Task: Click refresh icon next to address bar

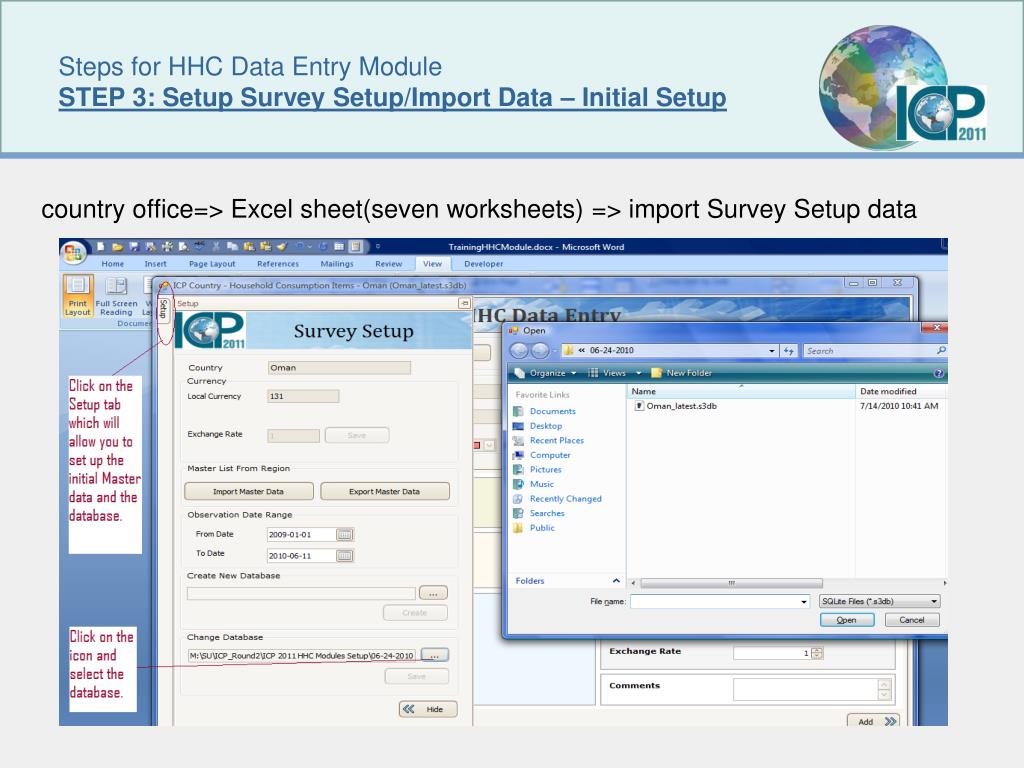Action: (789, 351)
